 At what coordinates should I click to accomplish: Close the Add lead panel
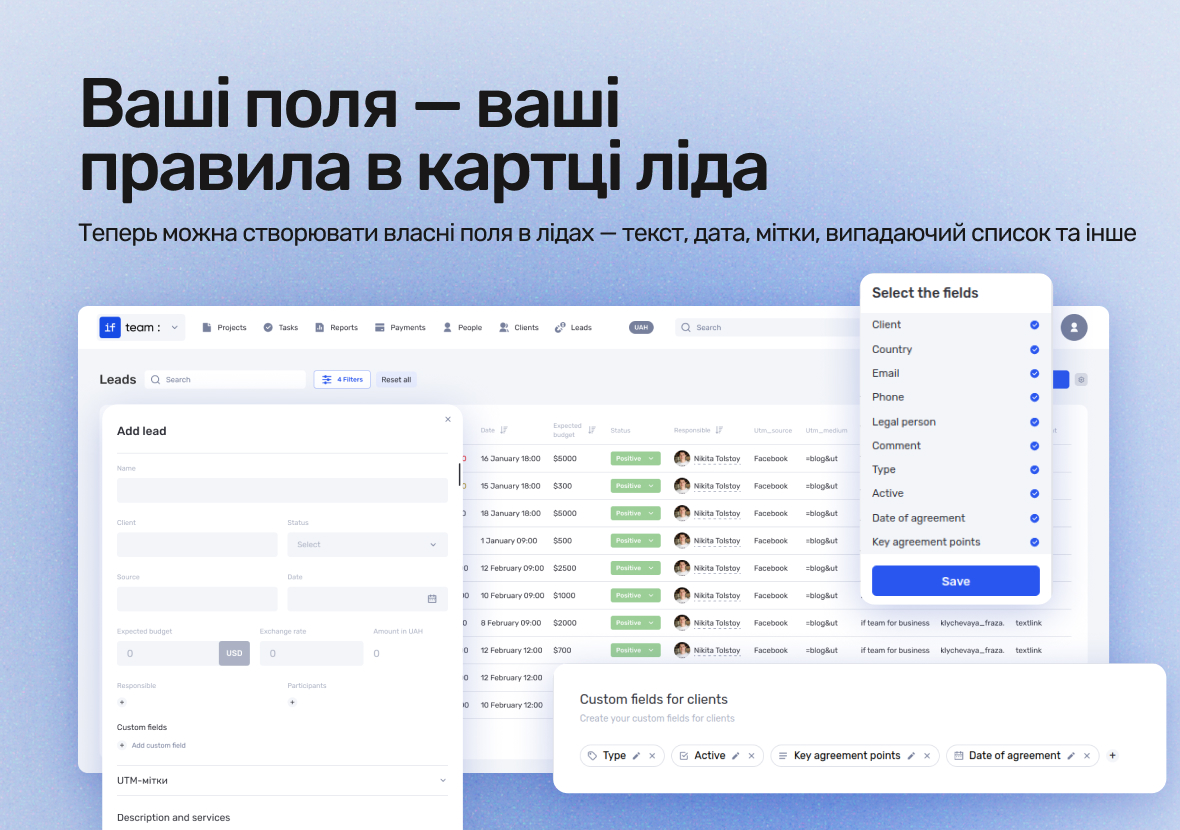[448, 419]
